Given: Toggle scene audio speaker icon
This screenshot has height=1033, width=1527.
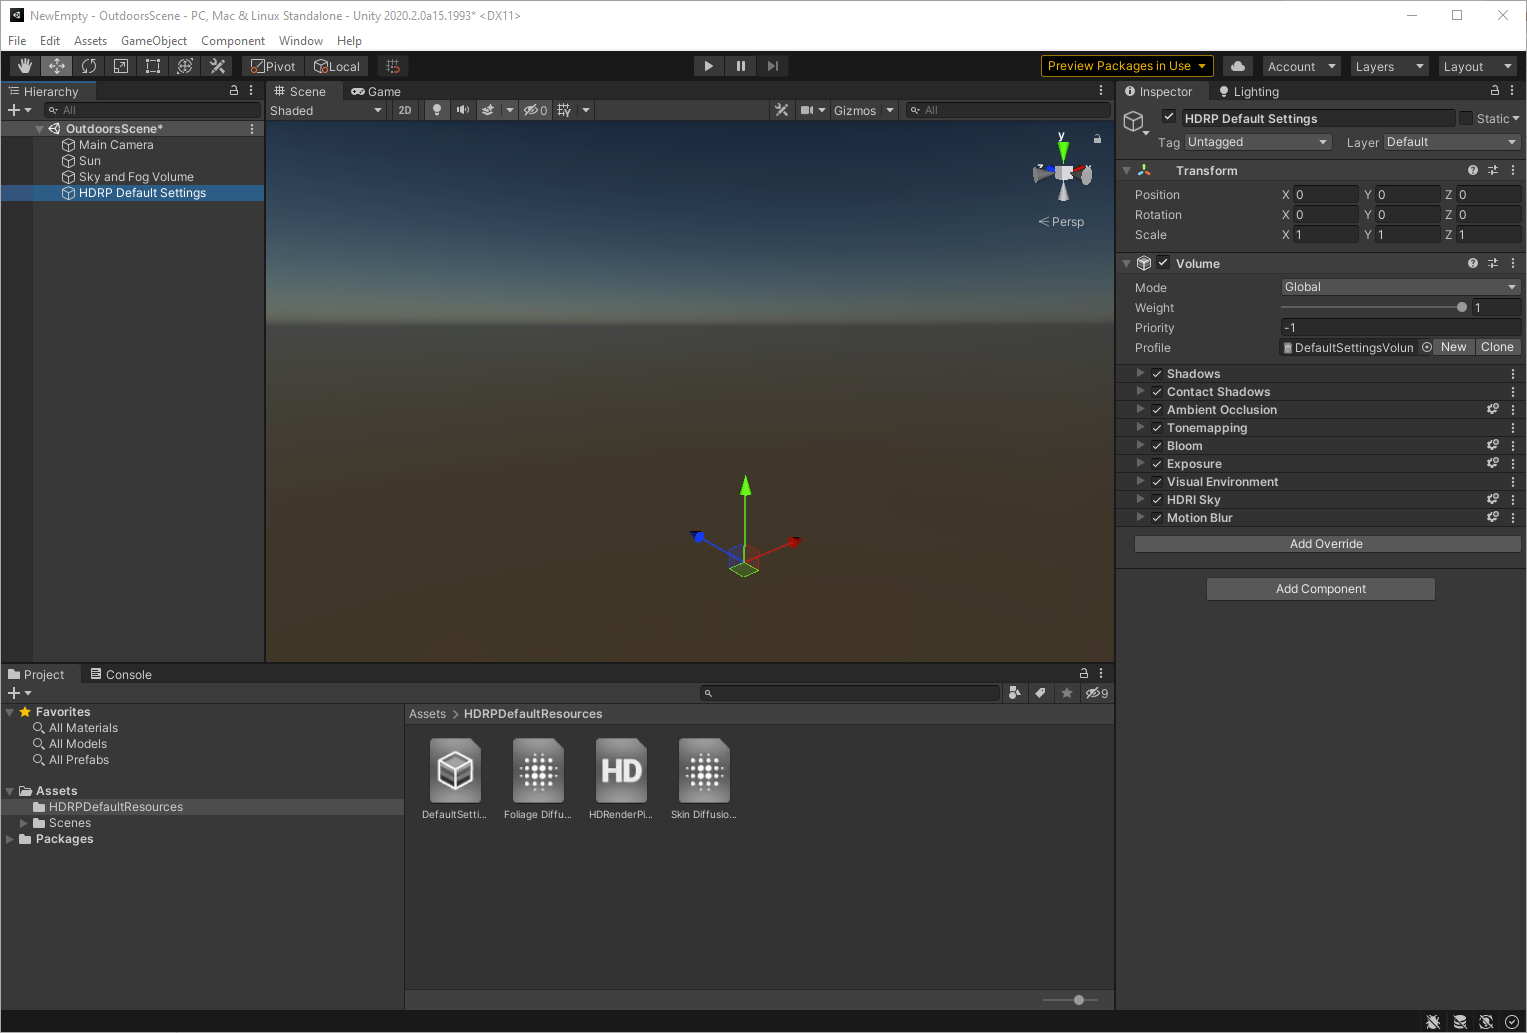Looking at the screenshot, I should click(462, 110).
